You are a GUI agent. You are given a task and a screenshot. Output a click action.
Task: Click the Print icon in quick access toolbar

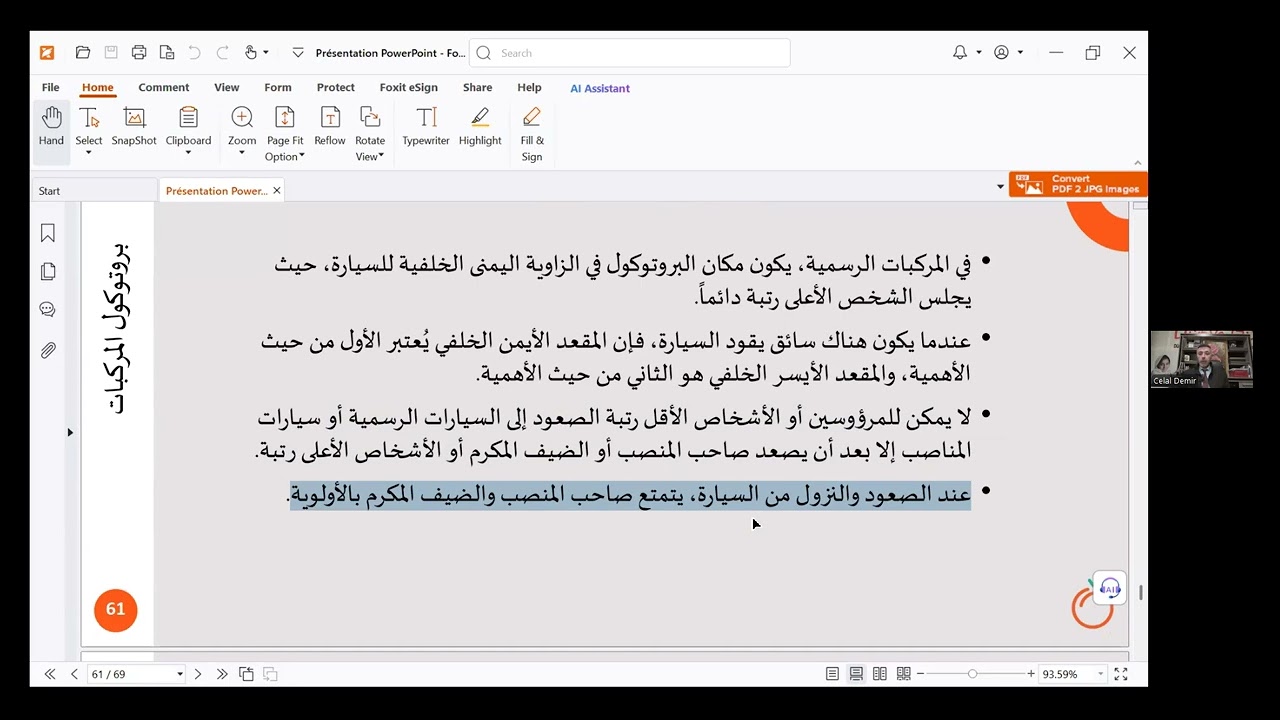point(139,53)
